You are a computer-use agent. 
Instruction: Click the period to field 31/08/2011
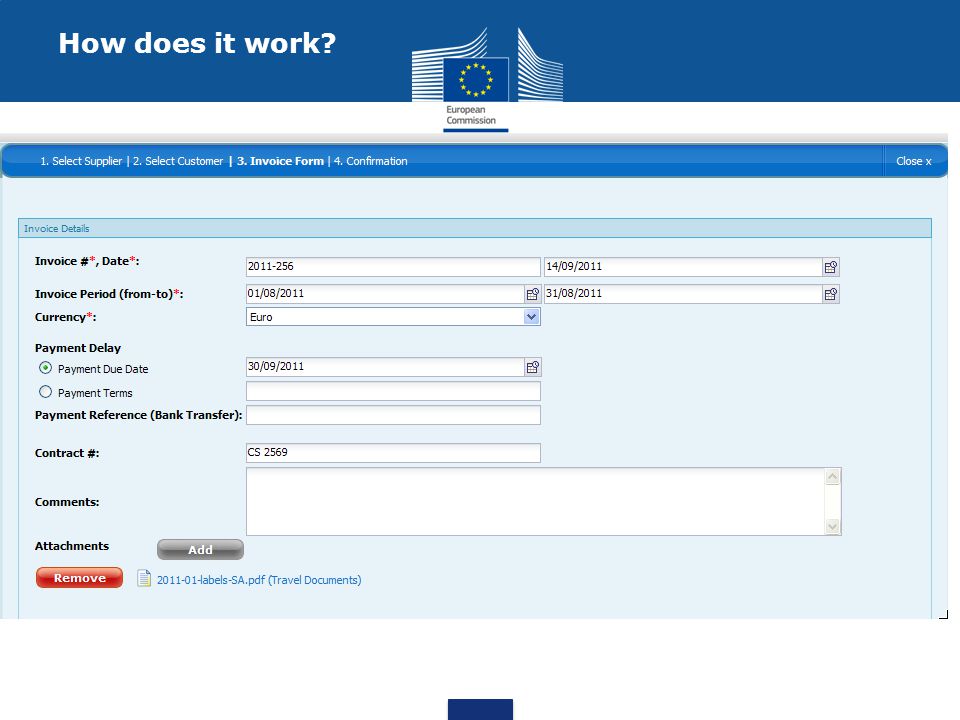click(683, 294)
